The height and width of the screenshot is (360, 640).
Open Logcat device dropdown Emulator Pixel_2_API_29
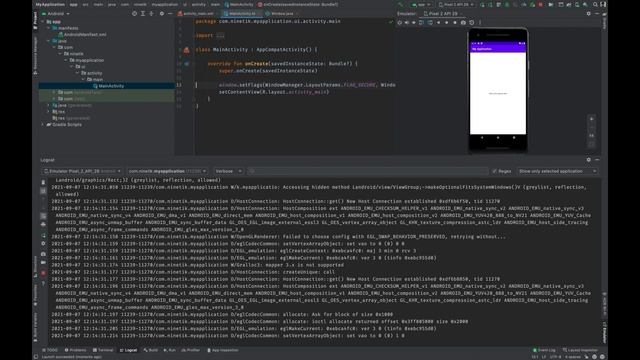pos(82,171)
